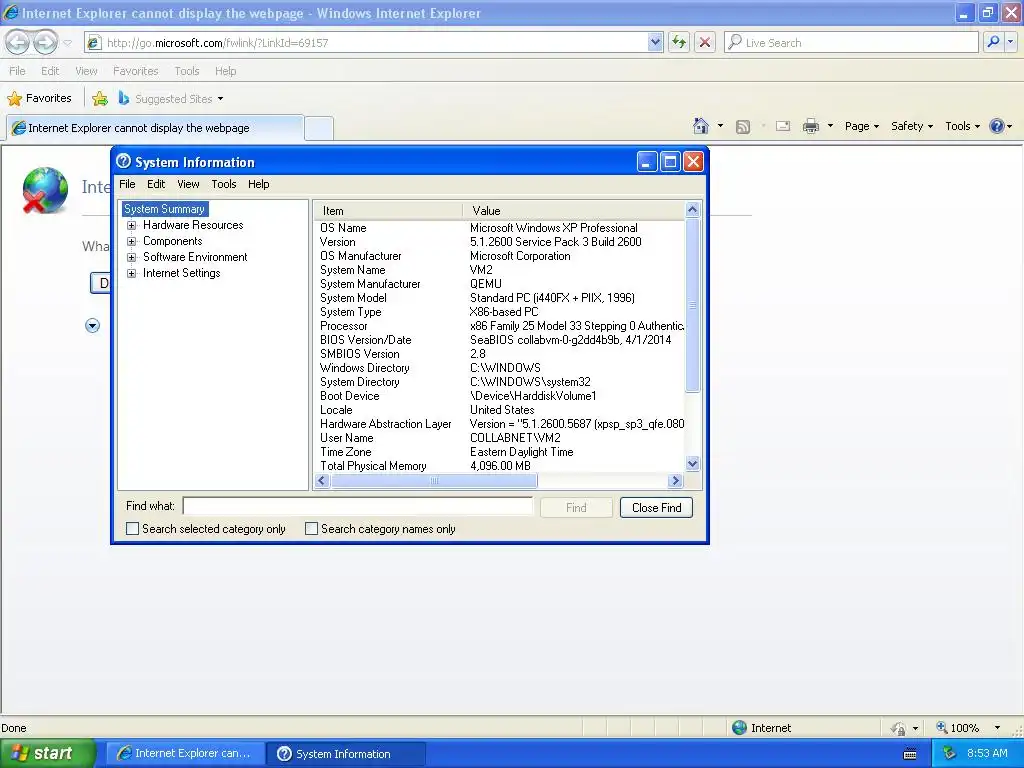Screen dimensions: 1024x768
Task: Click the Live Search magnifier button
Action: coord(993,42)
